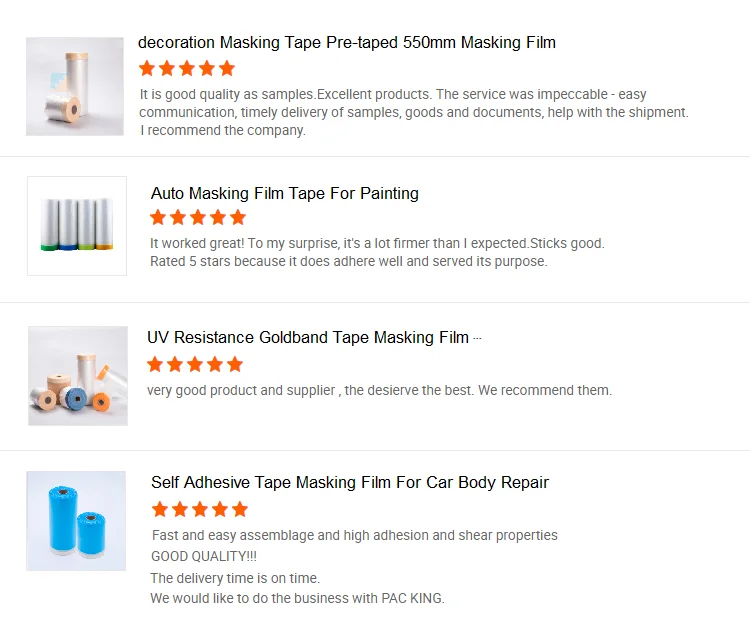Viewport: 750px width, 642px height.
Task: Click the middle star under UV Resistance Goldband Tape
Action: [195, 364]
